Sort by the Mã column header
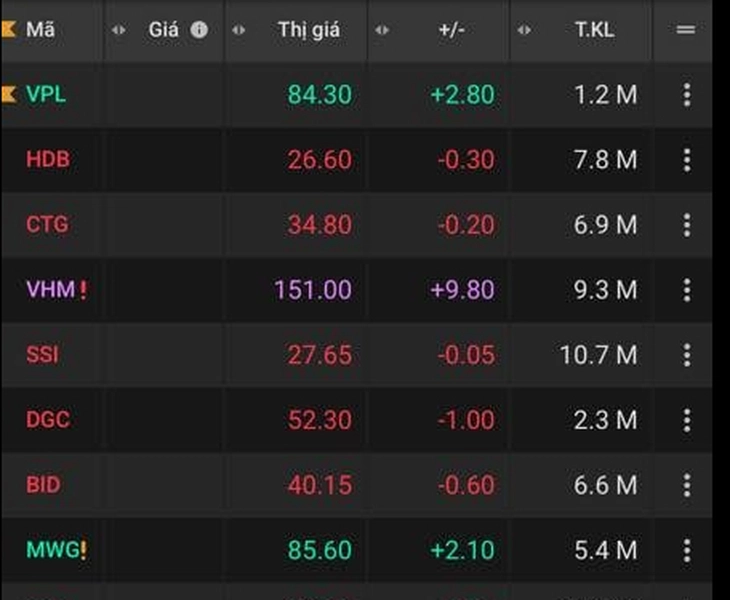Screen dimensions: 730x600 pos(41,30)
